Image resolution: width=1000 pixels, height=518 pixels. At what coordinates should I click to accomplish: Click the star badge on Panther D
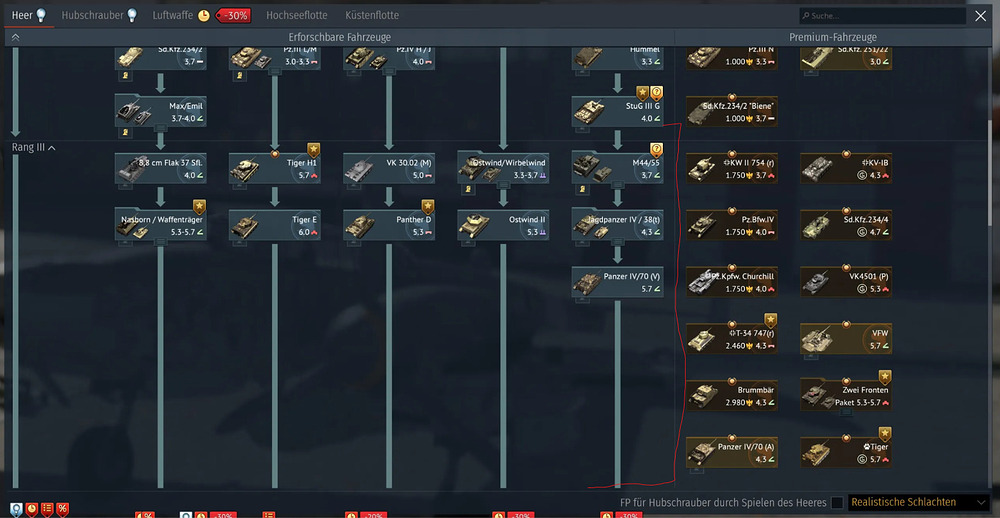click(427, 206)
